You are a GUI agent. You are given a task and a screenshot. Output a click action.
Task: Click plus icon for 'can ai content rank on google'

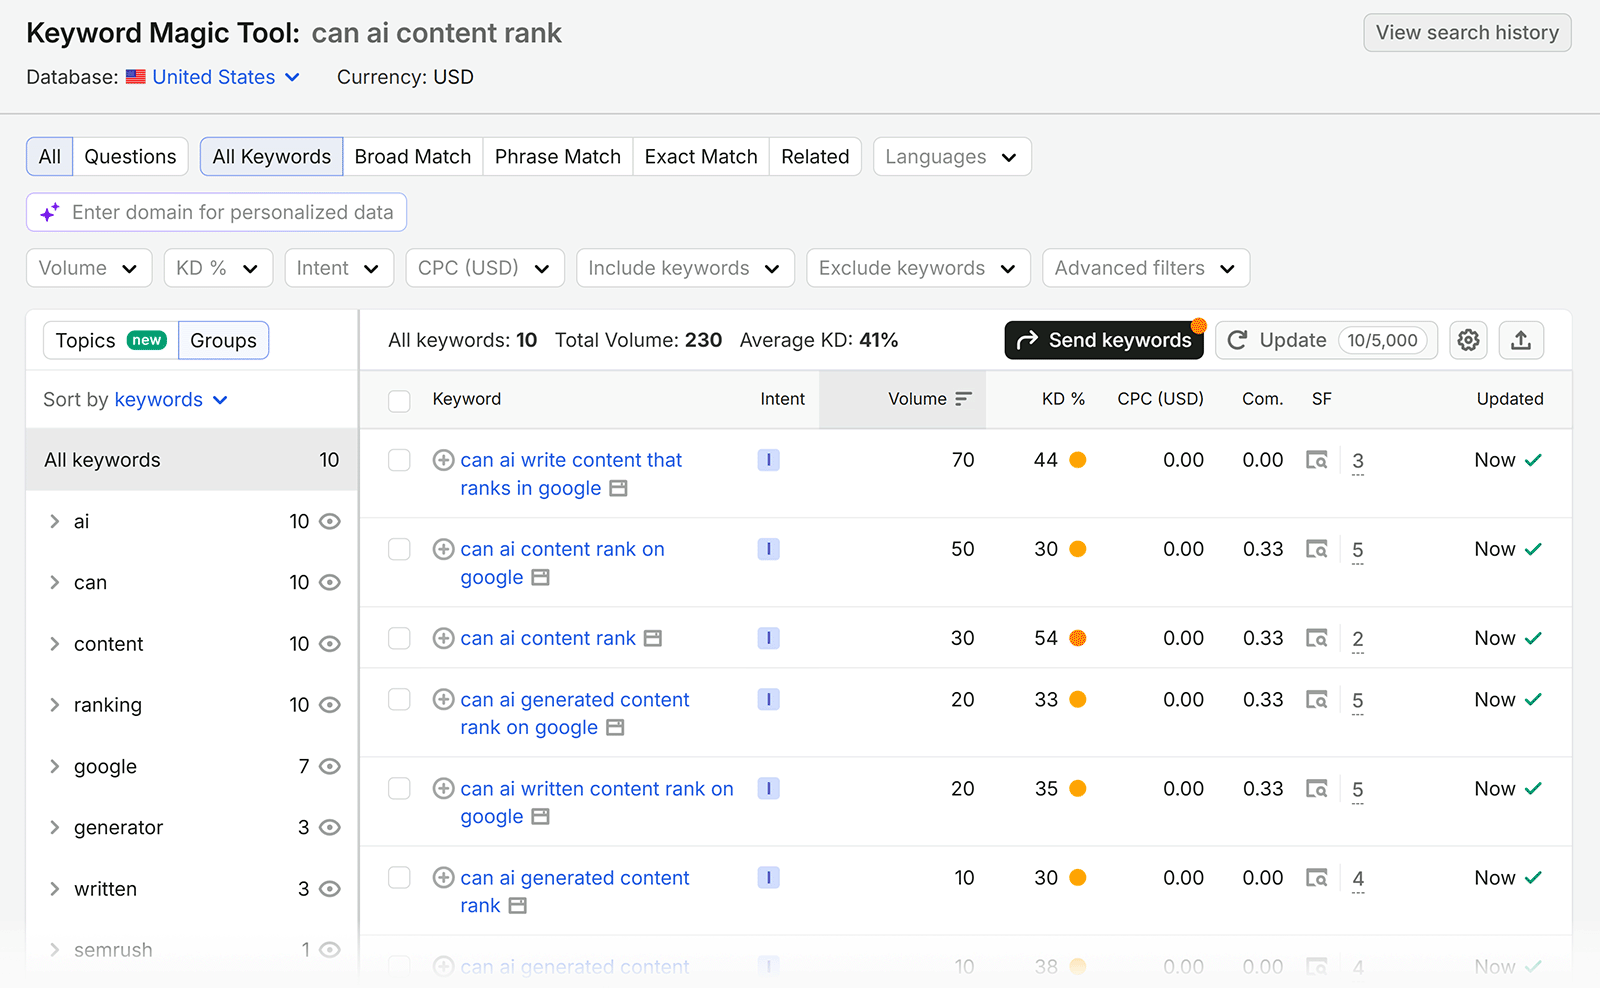pyautogui.click(x=443, y=549)
